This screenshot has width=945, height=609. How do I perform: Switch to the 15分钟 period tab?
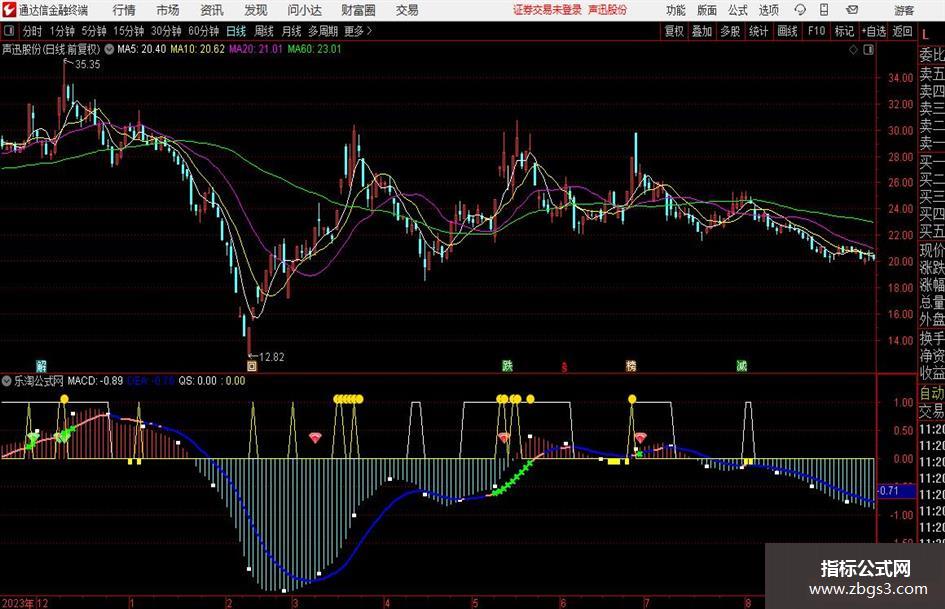[x=129, y=31]
